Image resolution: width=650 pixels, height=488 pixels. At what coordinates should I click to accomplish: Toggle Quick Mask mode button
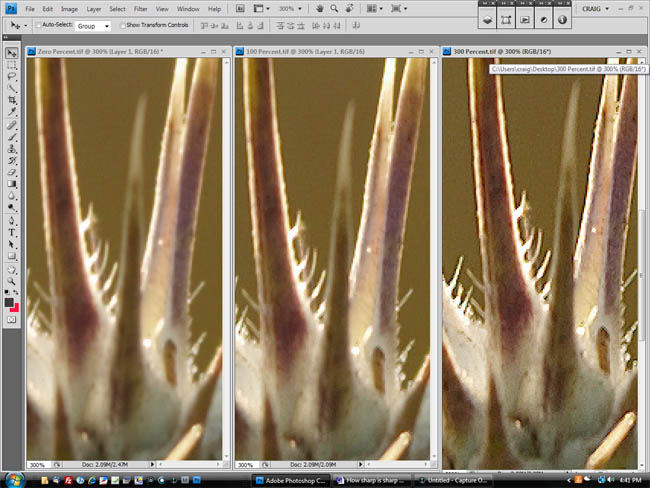(x=12, y=320)
